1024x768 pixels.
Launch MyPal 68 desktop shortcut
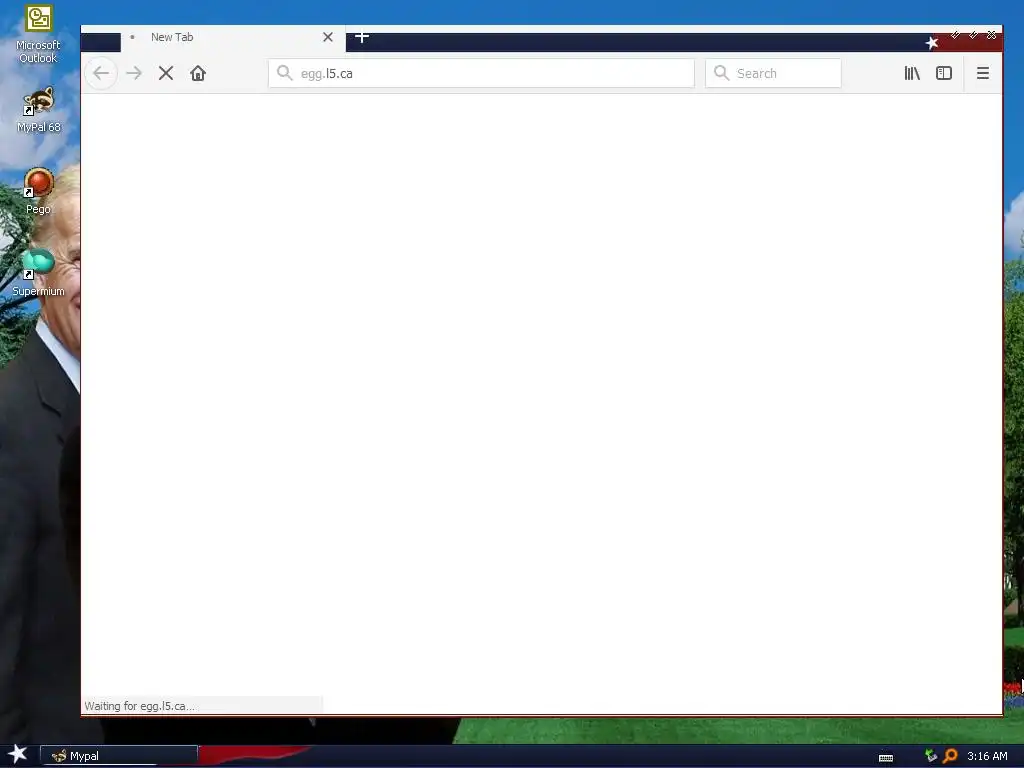click(x=39, y=110)
